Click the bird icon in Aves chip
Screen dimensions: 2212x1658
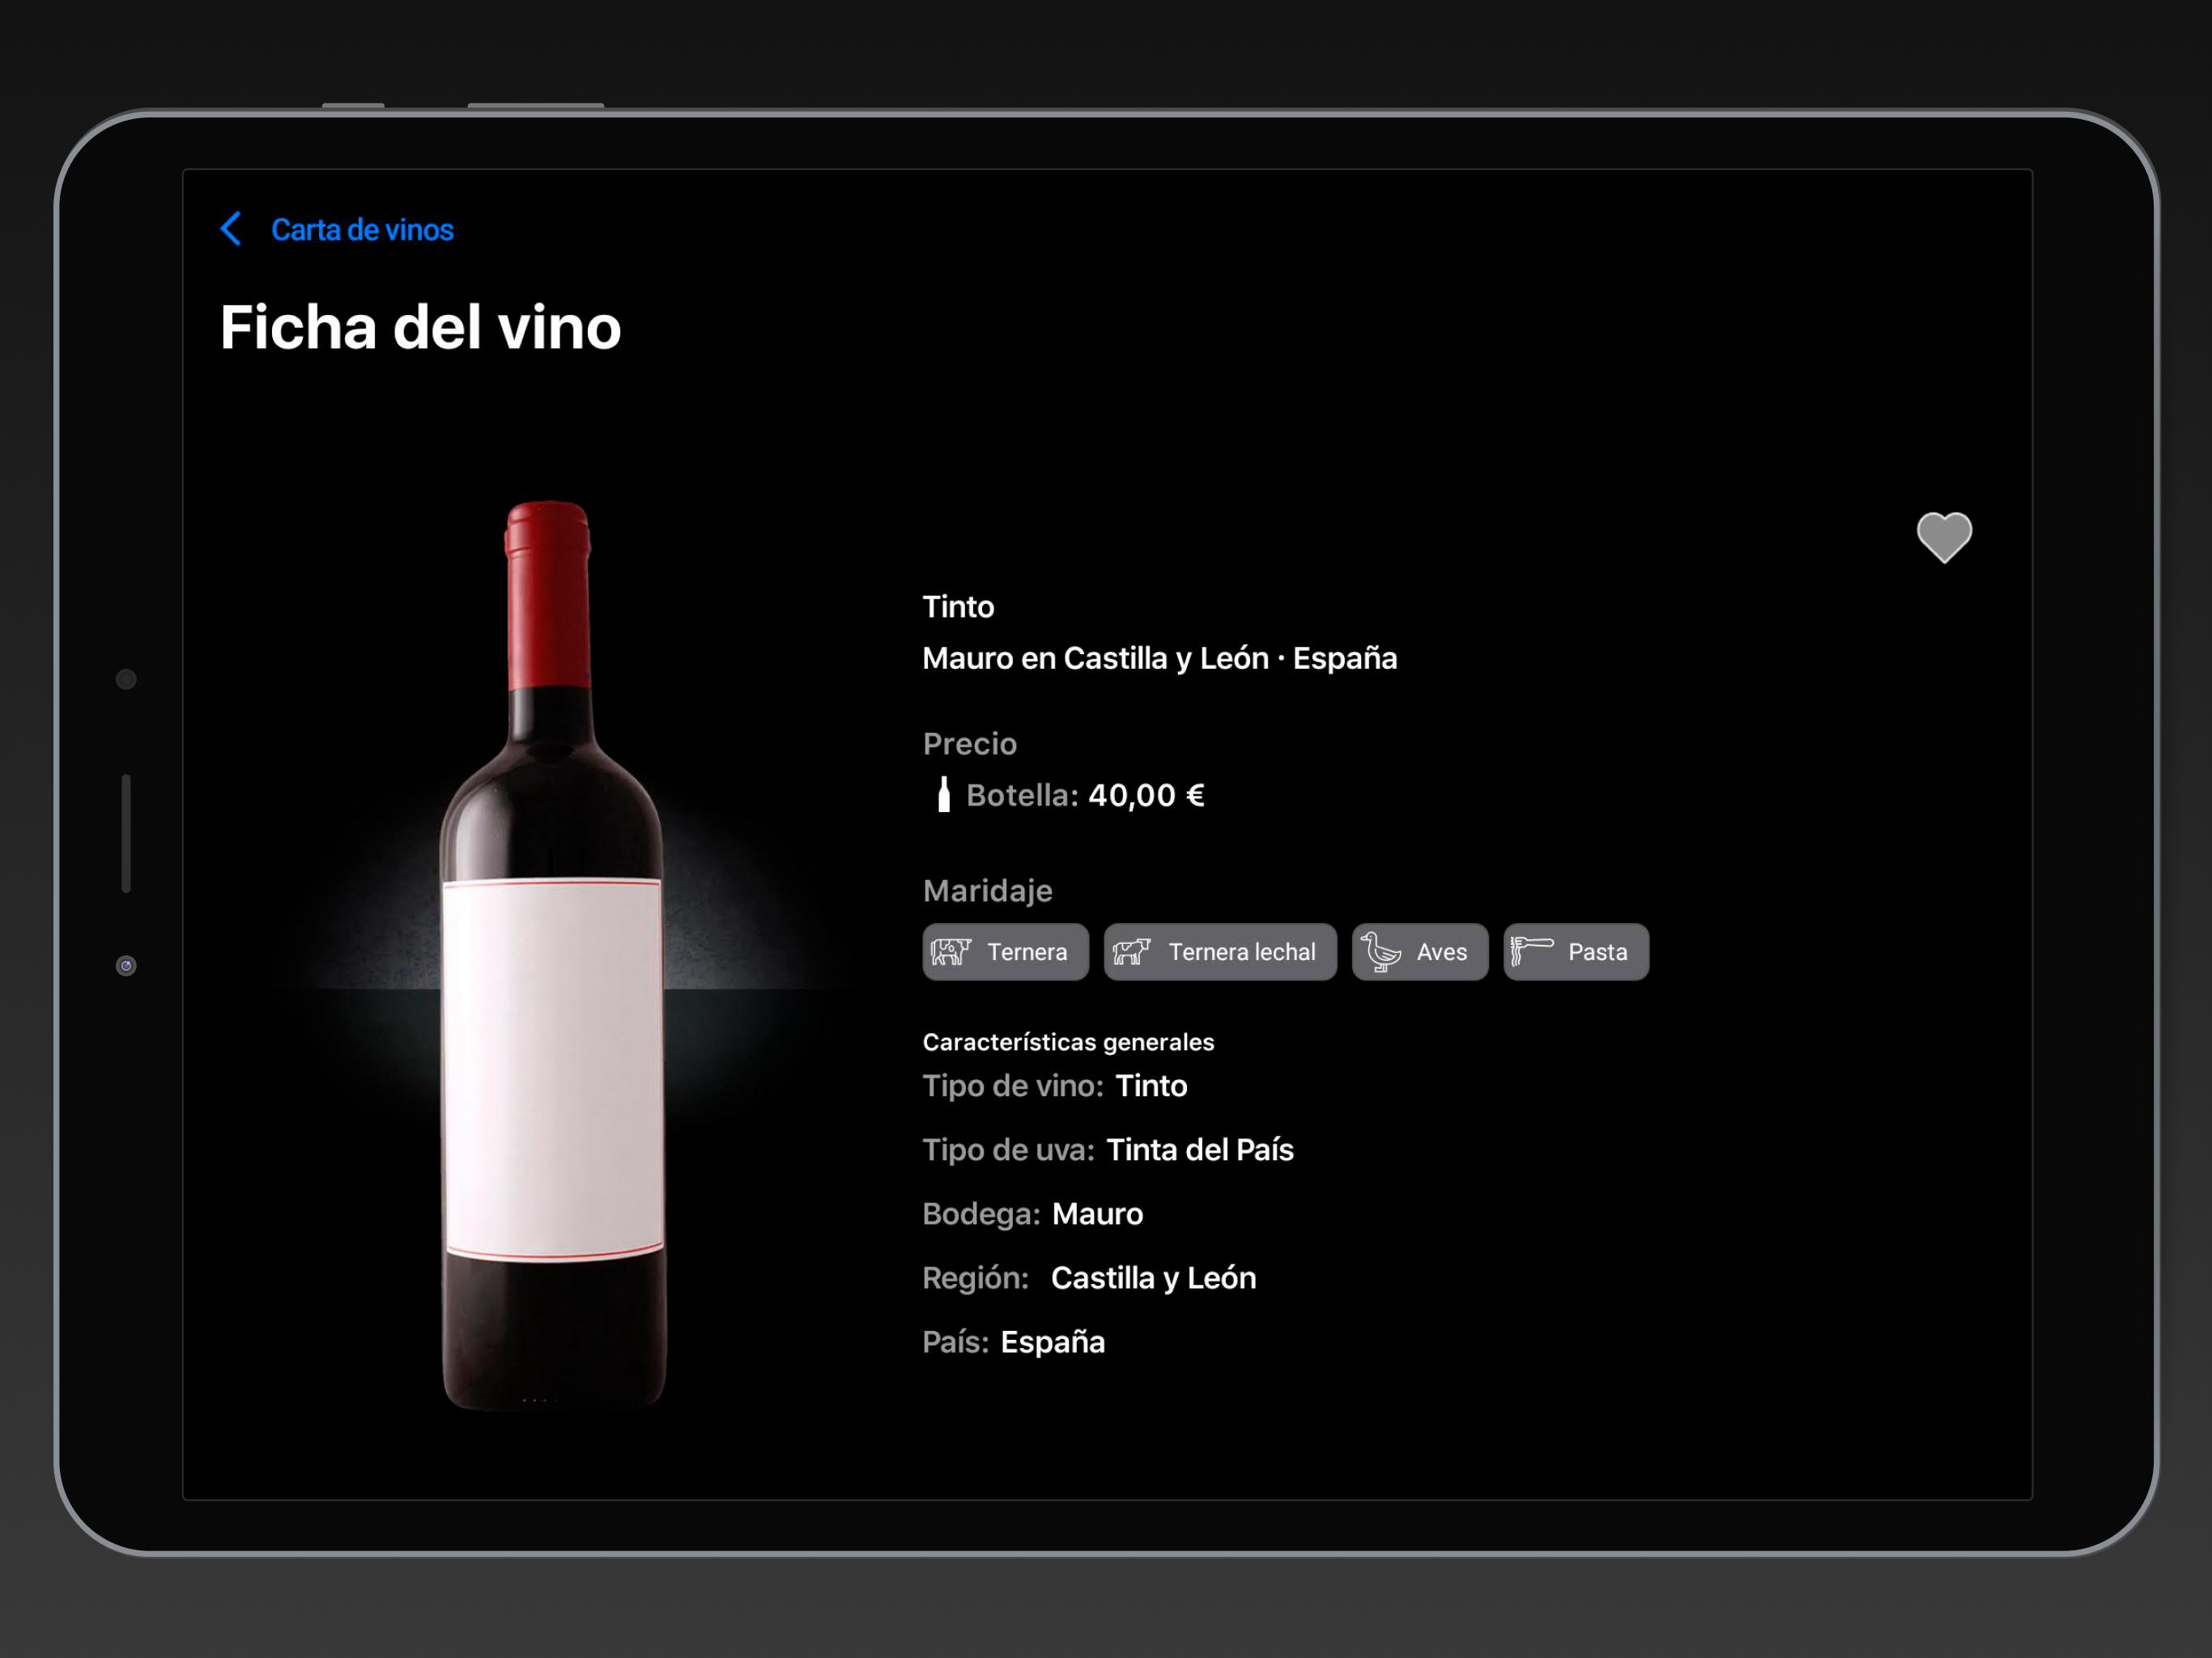(1381, 952)
